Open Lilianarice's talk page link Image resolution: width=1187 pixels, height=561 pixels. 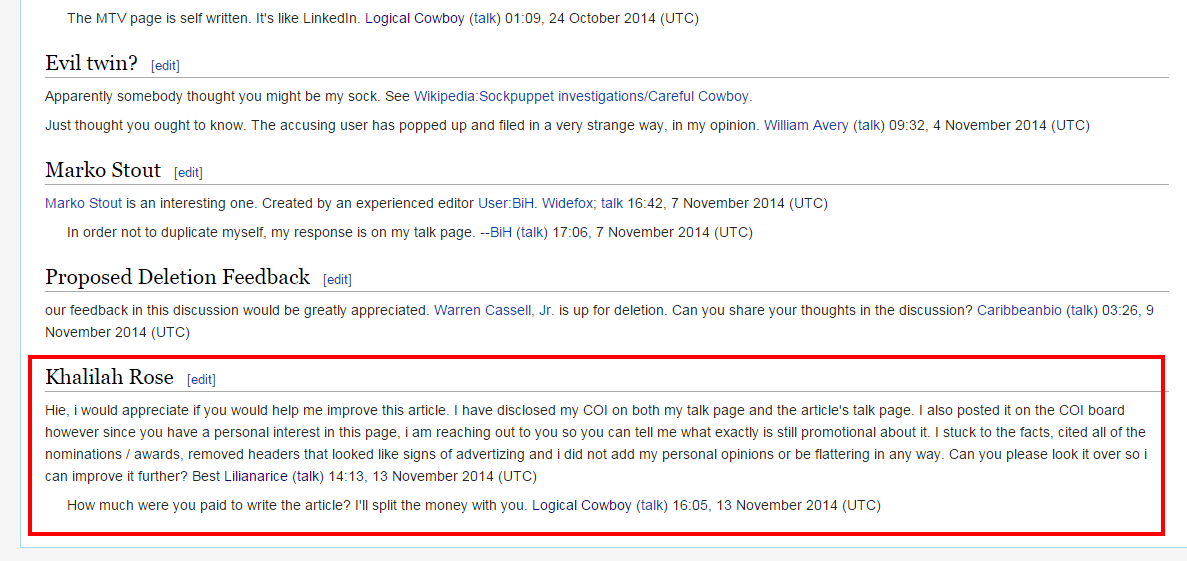pos(307,476)
